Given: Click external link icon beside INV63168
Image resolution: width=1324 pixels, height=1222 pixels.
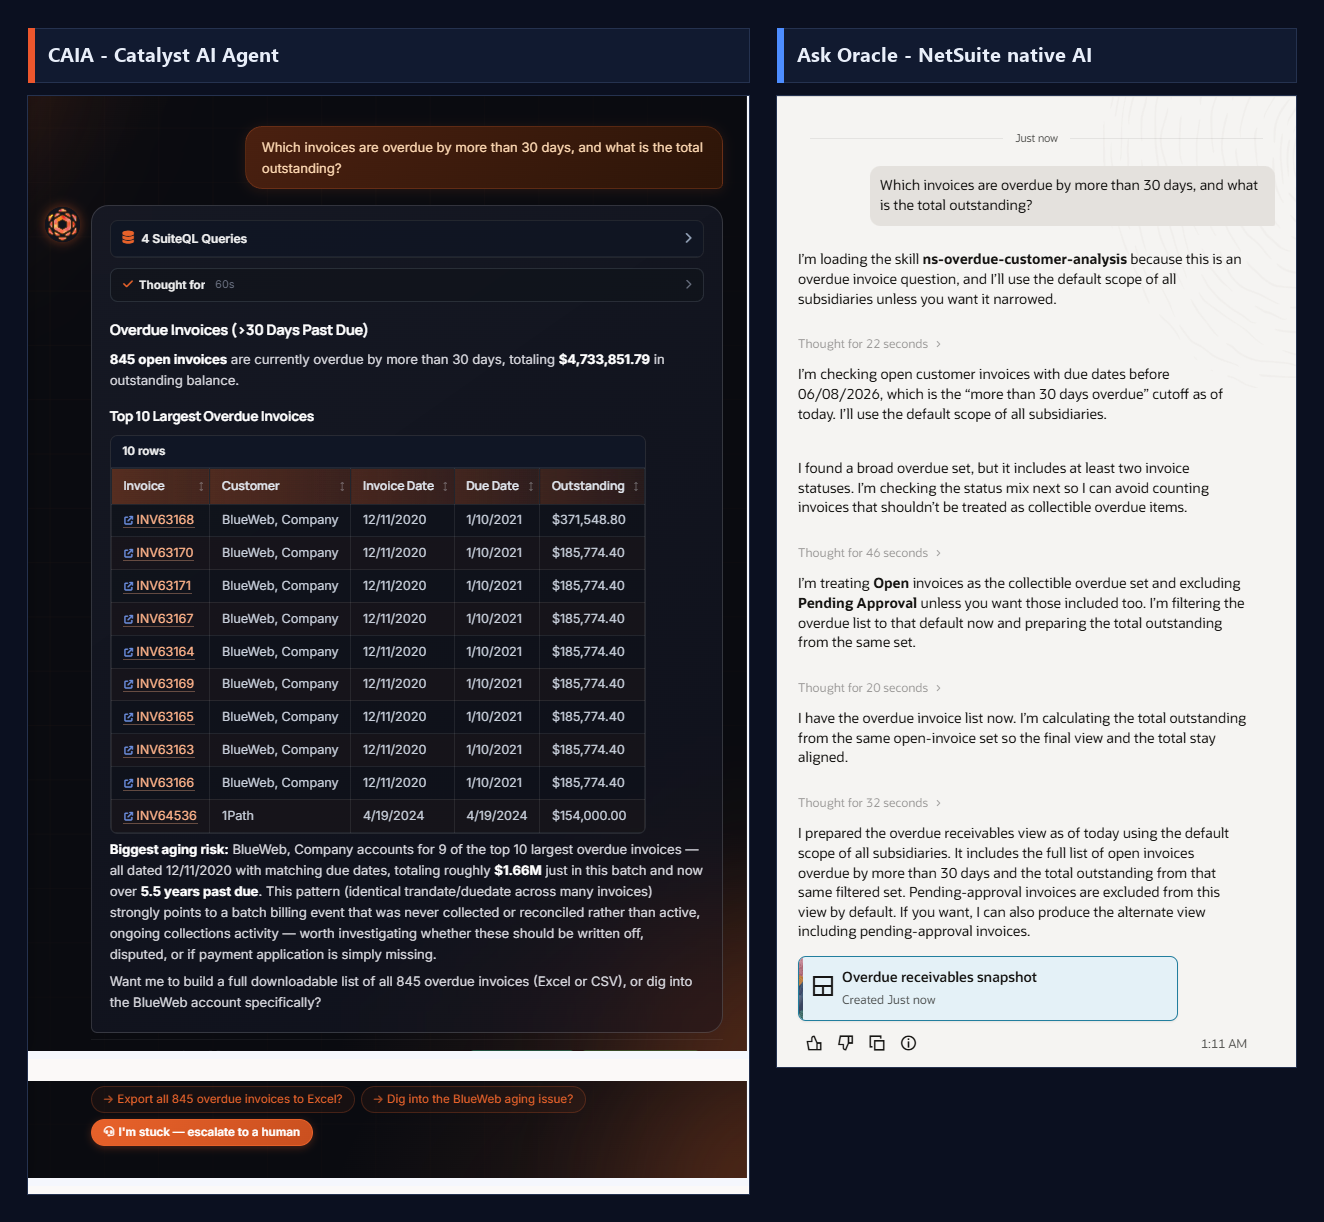Looking at the screenshot, I should [128, 520].
